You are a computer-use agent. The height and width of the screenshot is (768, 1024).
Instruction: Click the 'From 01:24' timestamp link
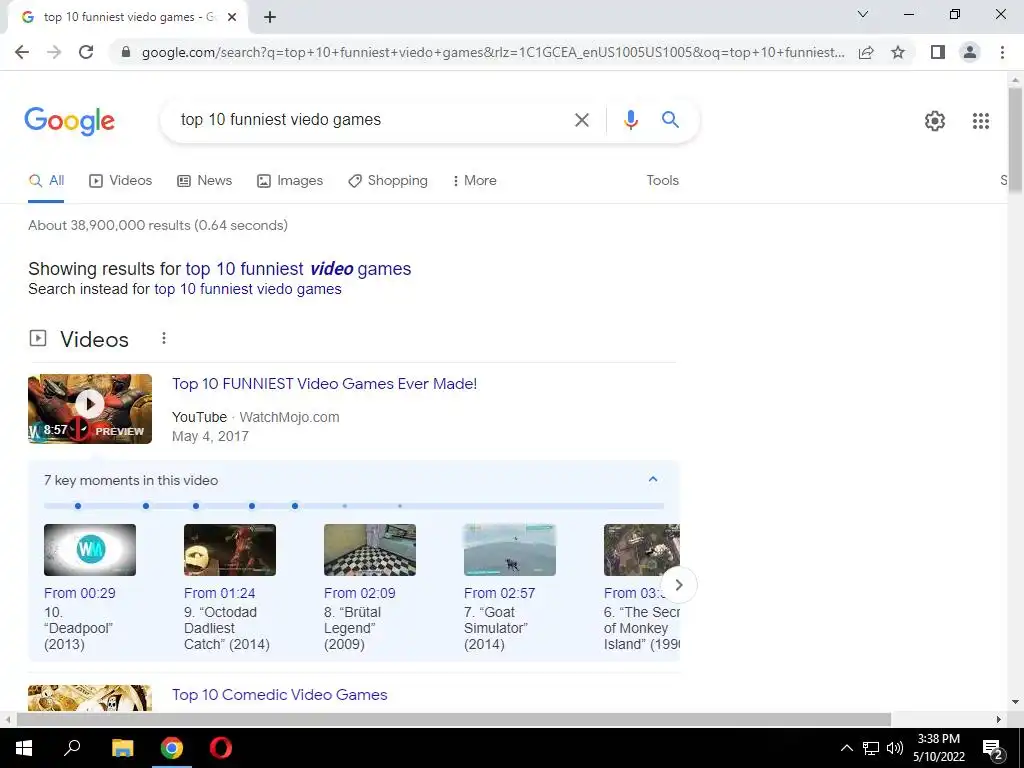pos(219,594)
